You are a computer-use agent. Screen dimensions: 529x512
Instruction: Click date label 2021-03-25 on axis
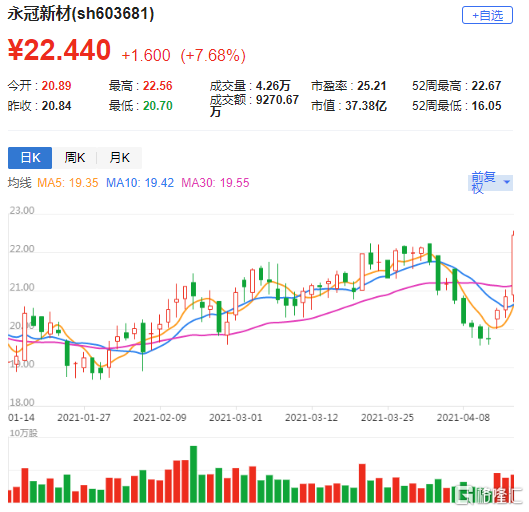[388, 418]
